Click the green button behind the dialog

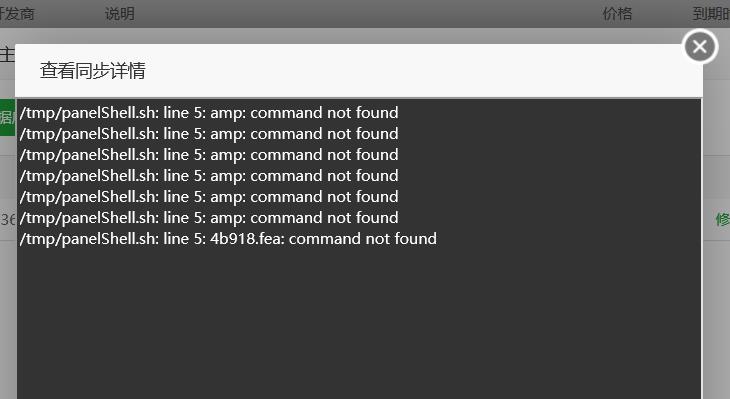[7, 117]
